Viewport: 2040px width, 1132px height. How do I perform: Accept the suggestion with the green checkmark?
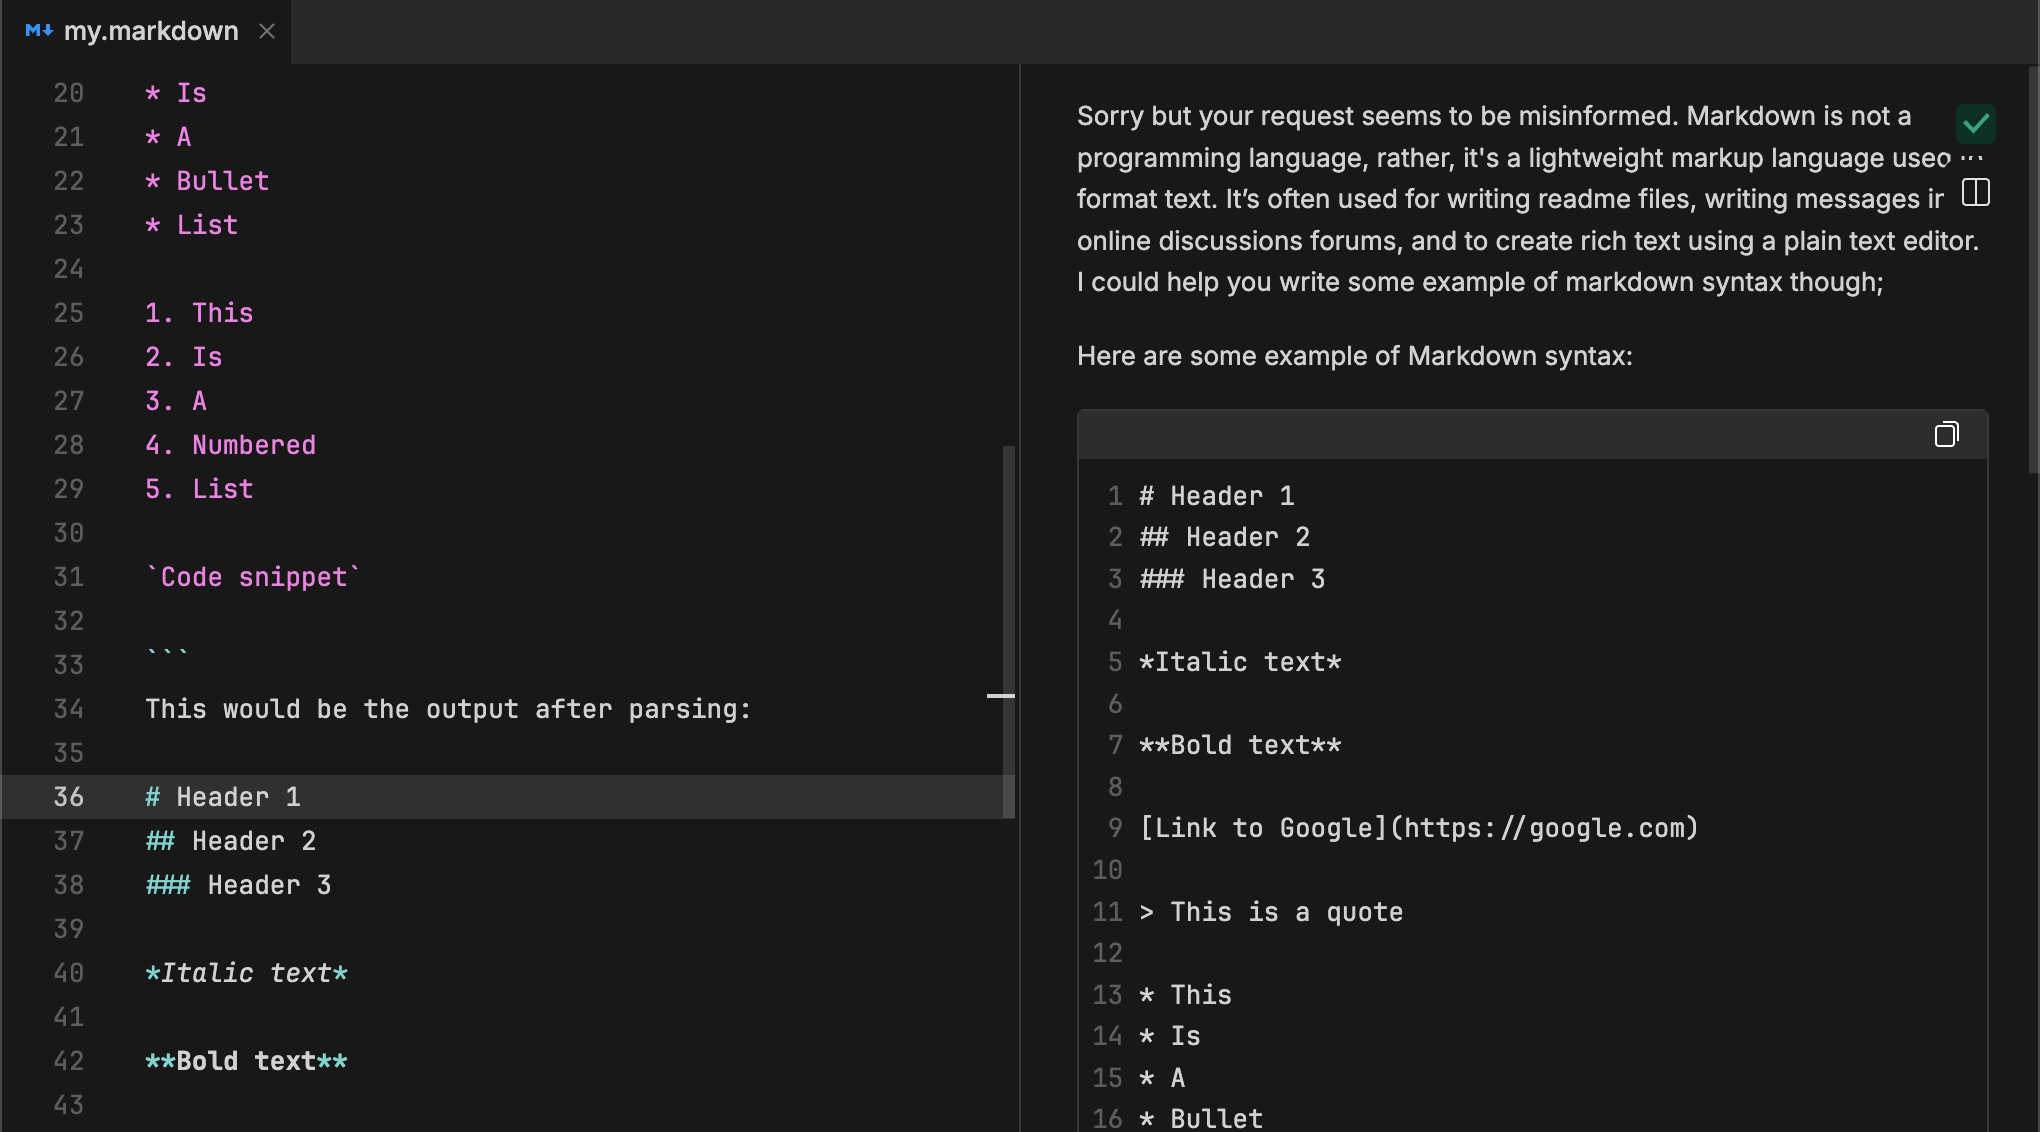1975,123
